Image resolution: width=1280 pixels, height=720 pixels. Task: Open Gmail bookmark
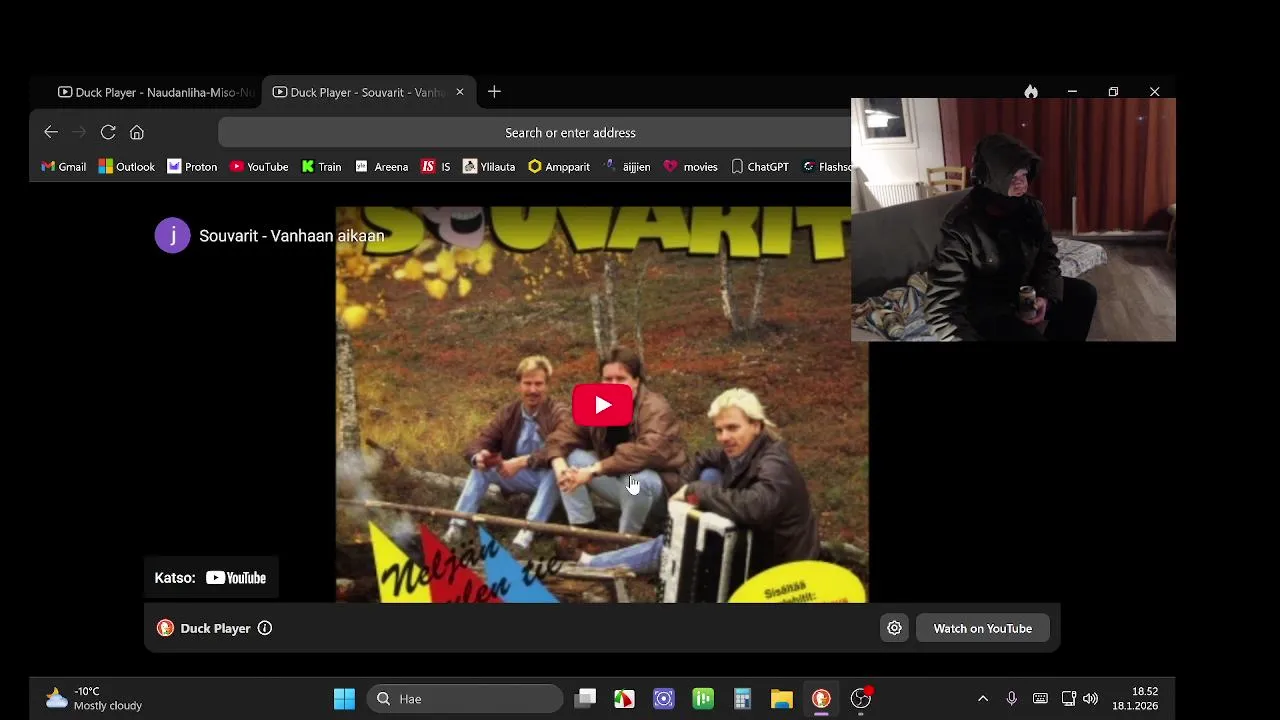tap(63, 167)
